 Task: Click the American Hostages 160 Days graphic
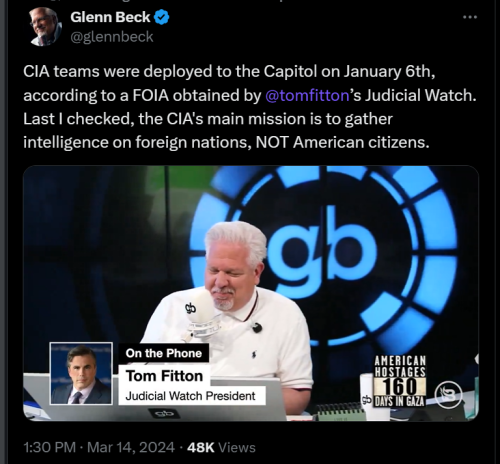pyautogui.click(x=400, y=381)
